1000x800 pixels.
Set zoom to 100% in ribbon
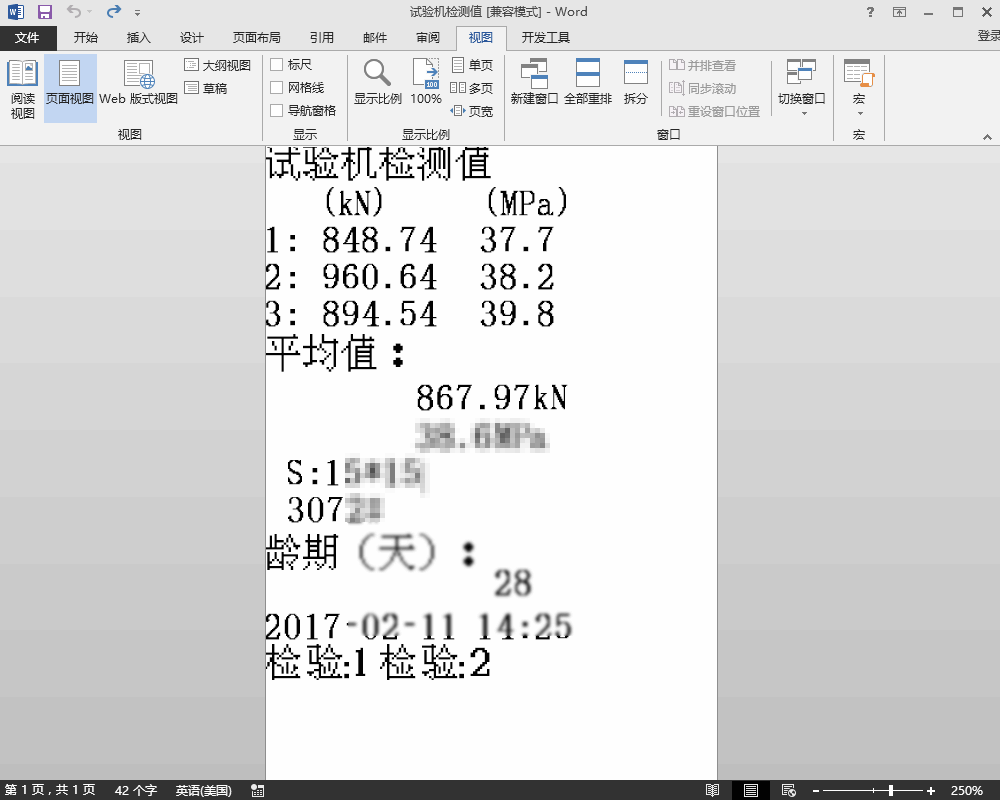[426, 83]
